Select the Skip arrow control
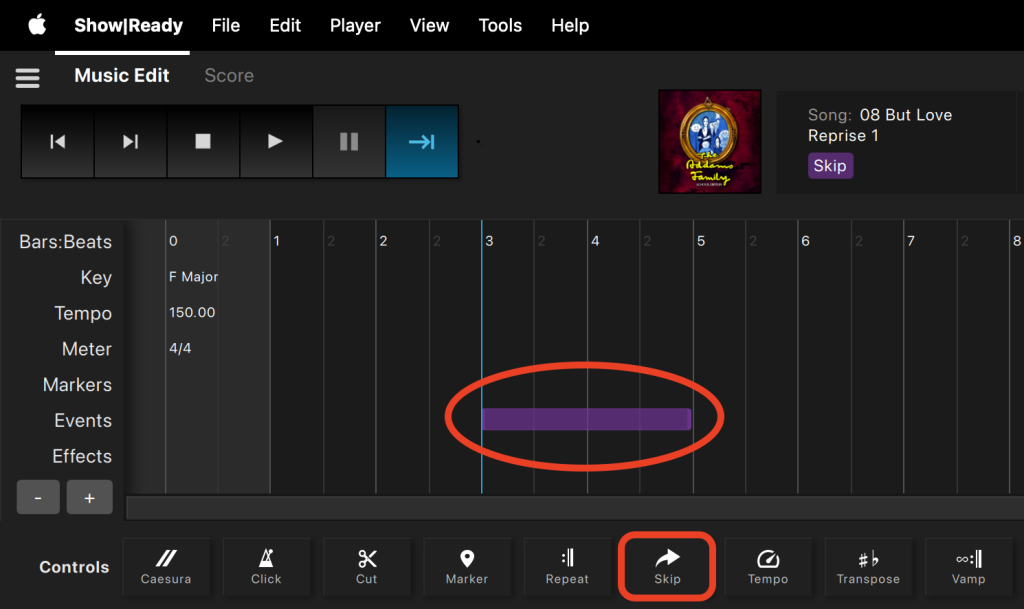The width and height of the screenshot is (1024, 609). (x=667, y=567)
